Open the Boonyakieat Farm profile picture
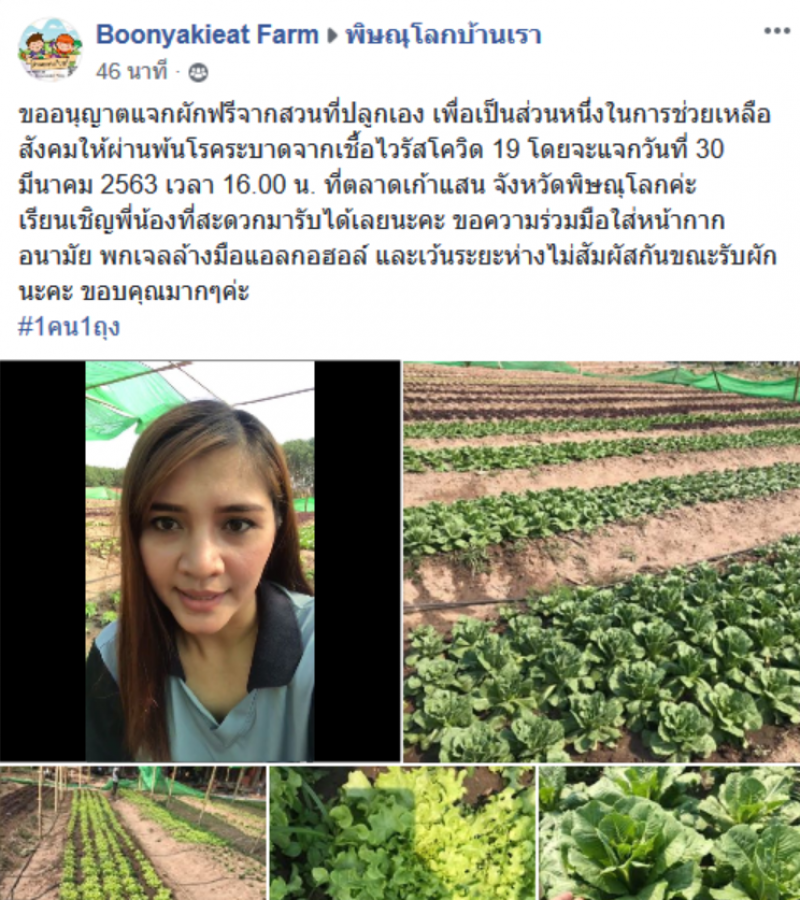800x900 pixels. point(50,50)
